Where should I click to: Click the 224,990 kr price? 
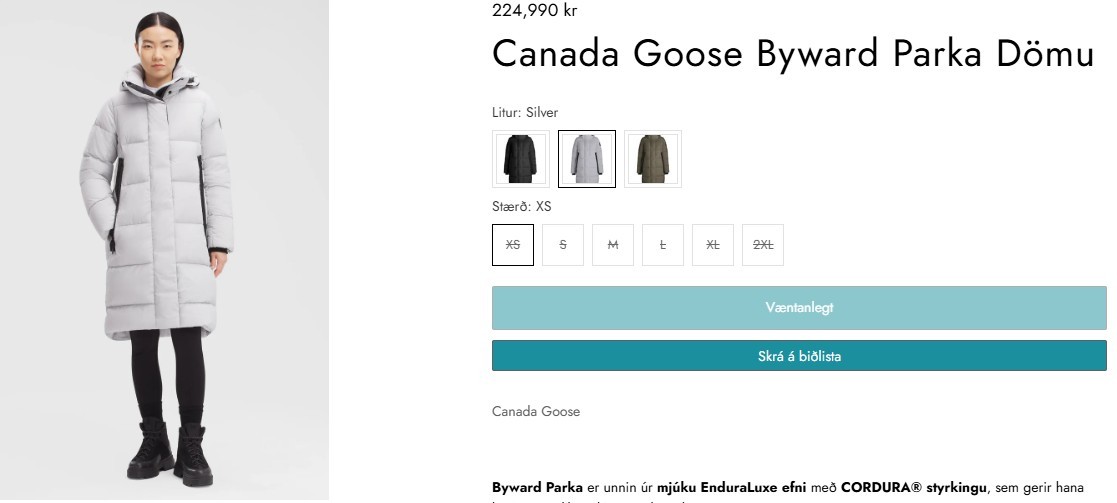click(535, 10)
